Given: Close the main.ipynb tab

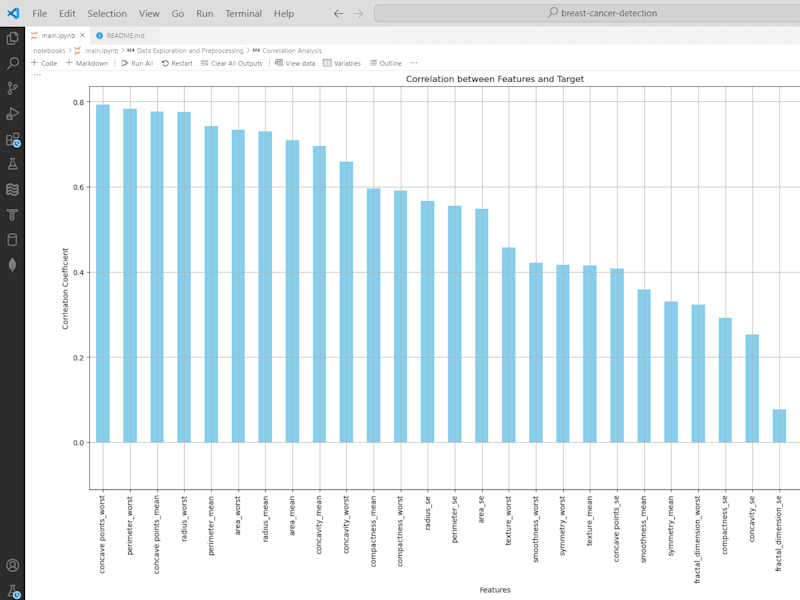Looking at the screenshot, I should tap(82, 35).
